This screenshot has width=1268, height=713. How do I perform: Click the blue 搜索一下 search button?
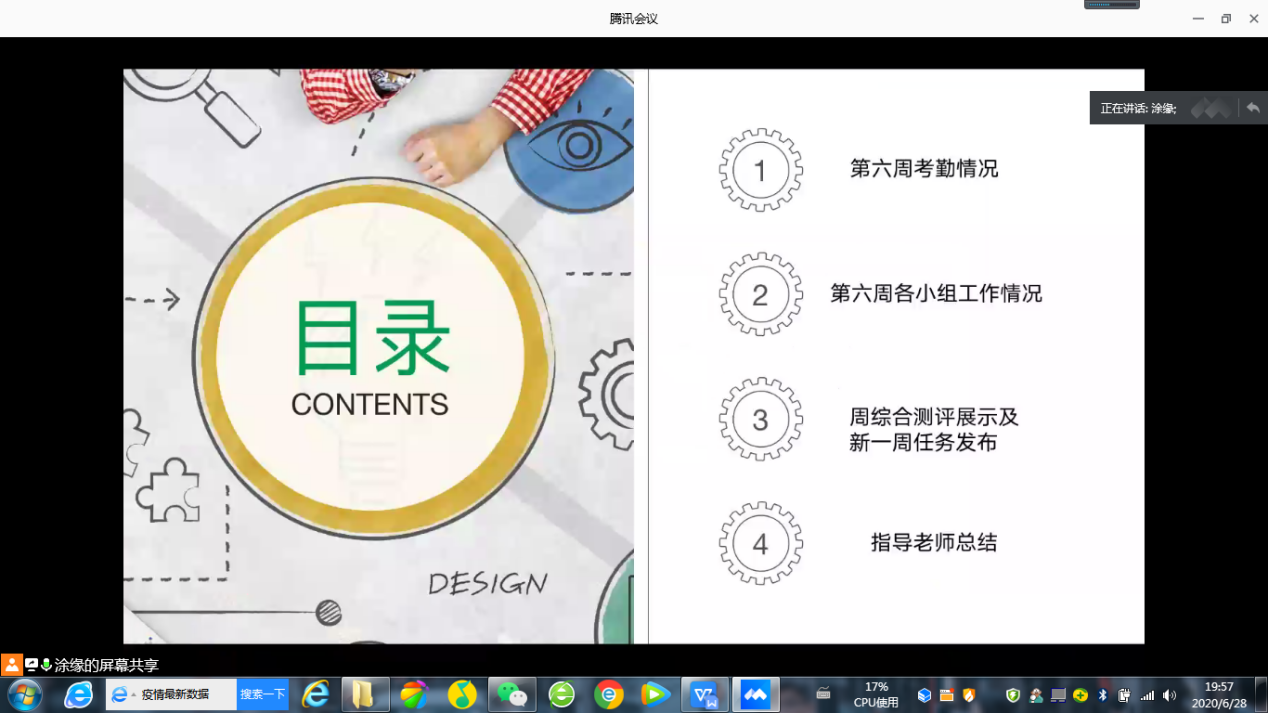point(262,694)
